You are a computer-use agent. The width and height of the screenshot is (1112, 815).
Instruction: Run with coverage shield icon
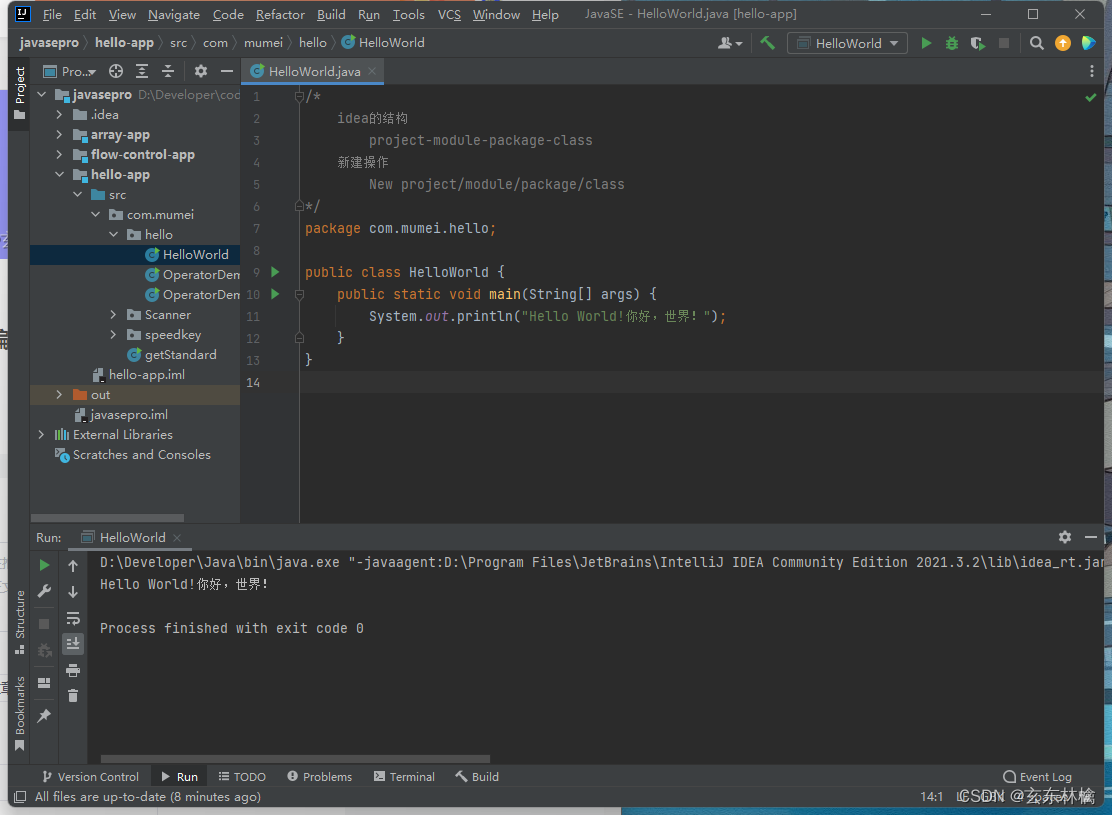click(x=978, y=43)
